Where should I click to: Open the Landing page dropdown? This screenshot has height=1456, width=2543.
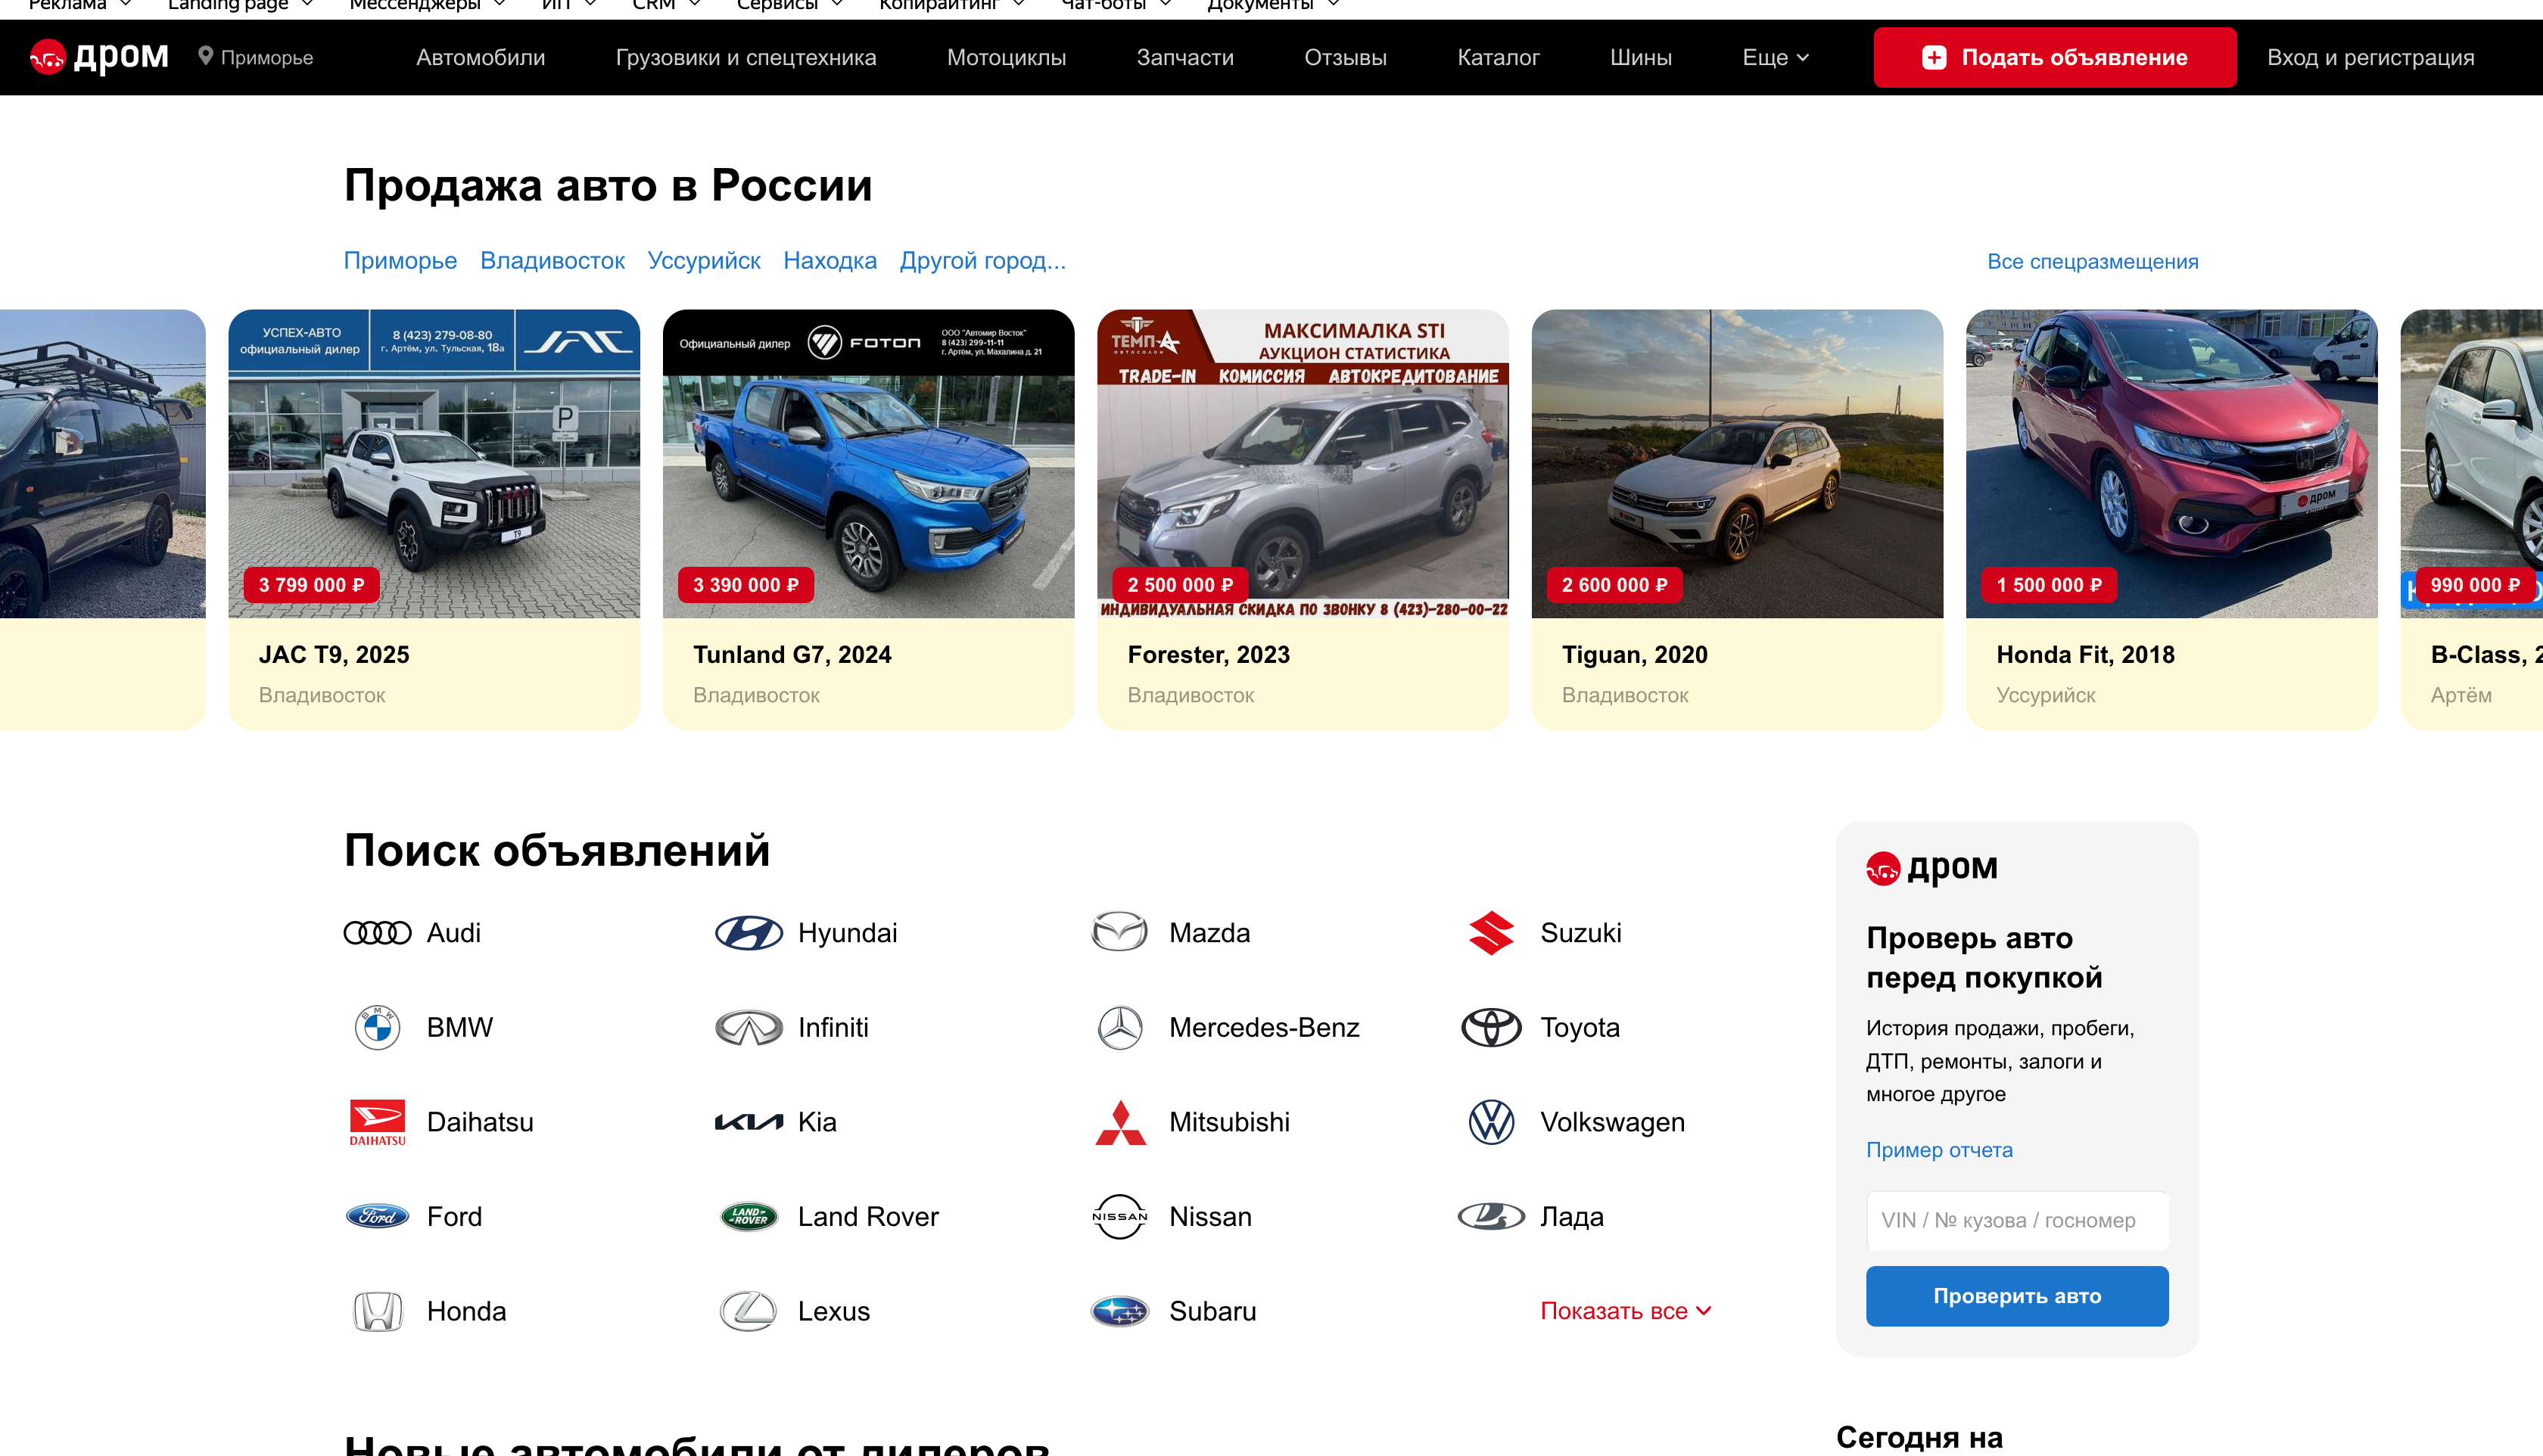[x=240, y=5]
